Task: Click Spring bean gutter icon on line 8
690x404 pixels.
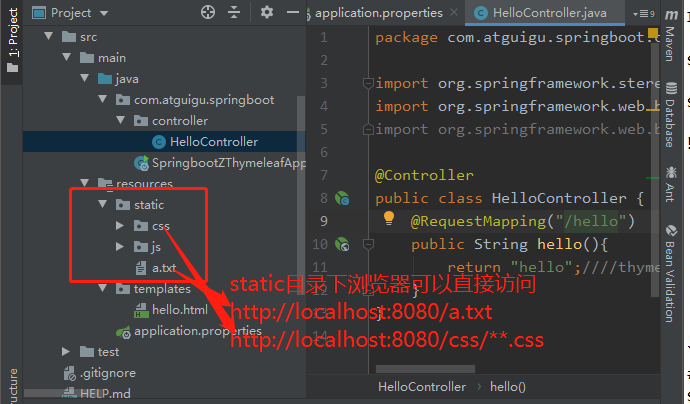Action: 342,198
